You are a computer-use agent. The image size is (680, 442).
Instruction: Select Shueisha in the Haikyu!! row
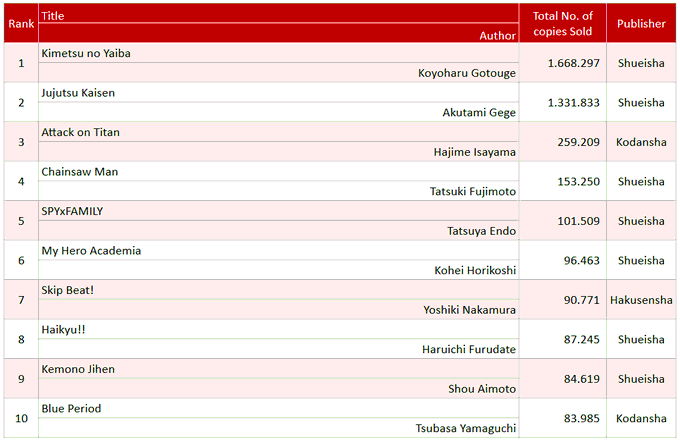[x=641, y=340]
